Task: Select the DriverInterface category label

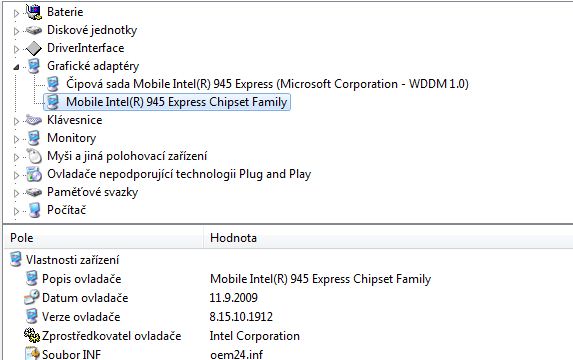Action: click(x=86, y=48)
